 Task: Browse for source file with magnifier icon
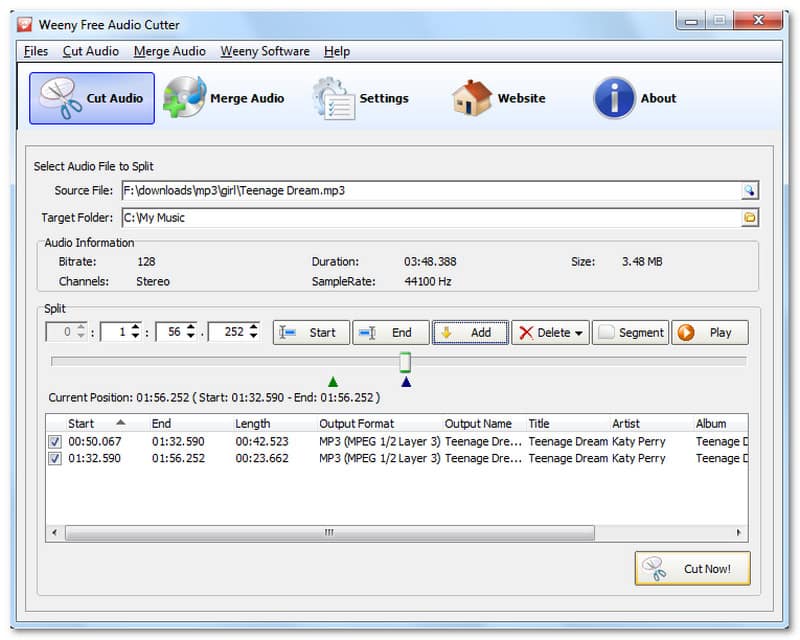[x=749, y=190]
